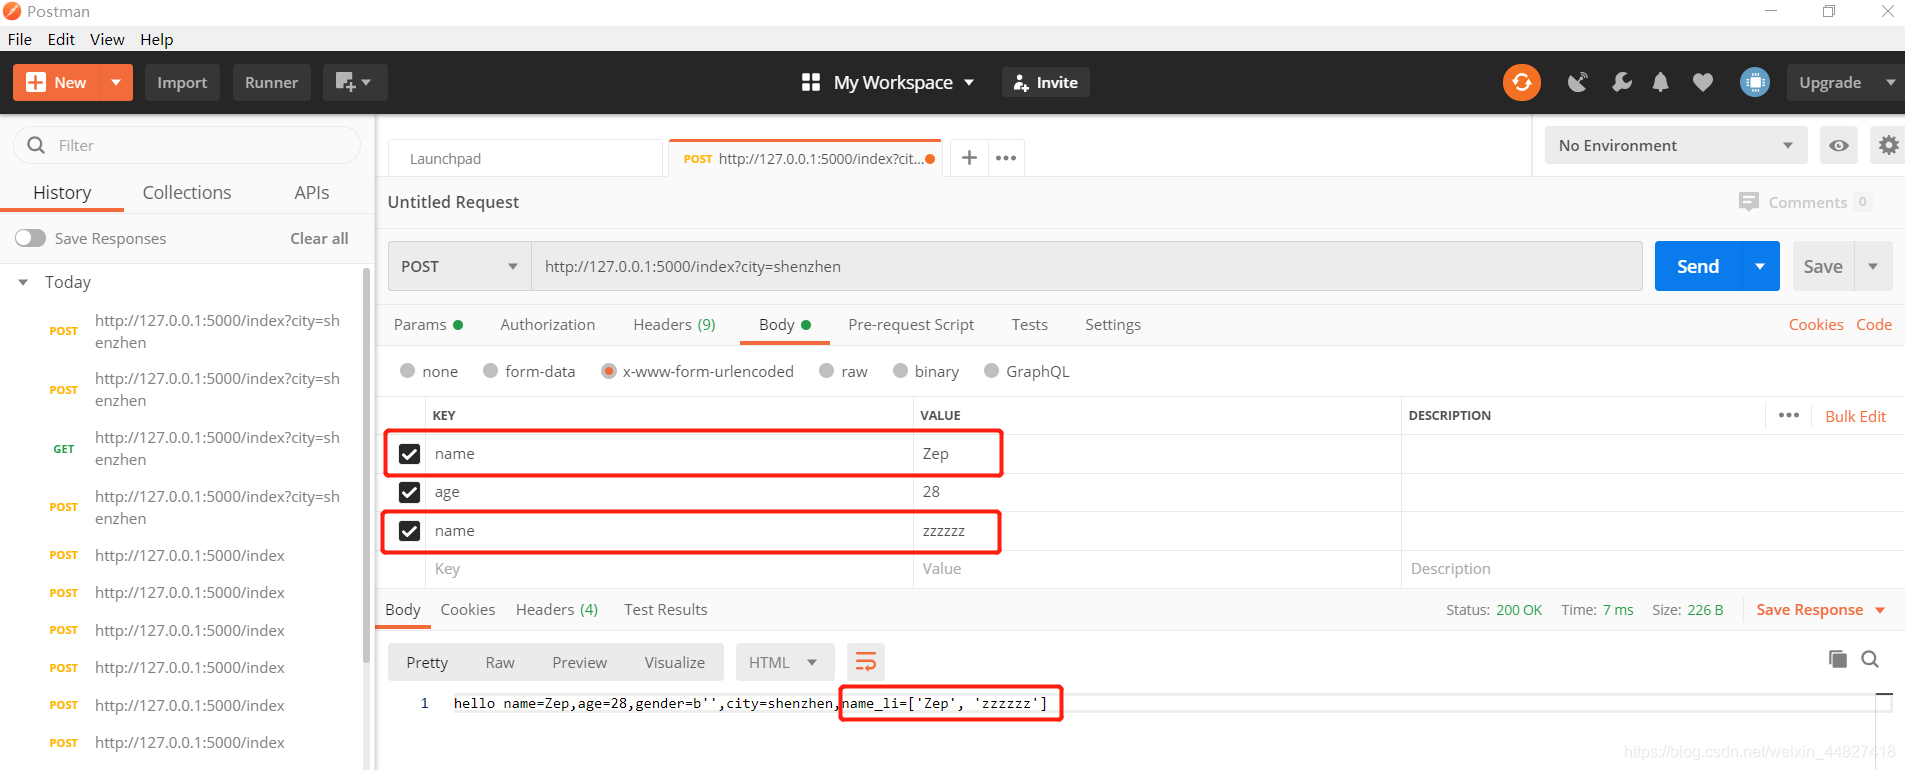Open the Help menu
1905x770 pixels.
coord(156,39)
